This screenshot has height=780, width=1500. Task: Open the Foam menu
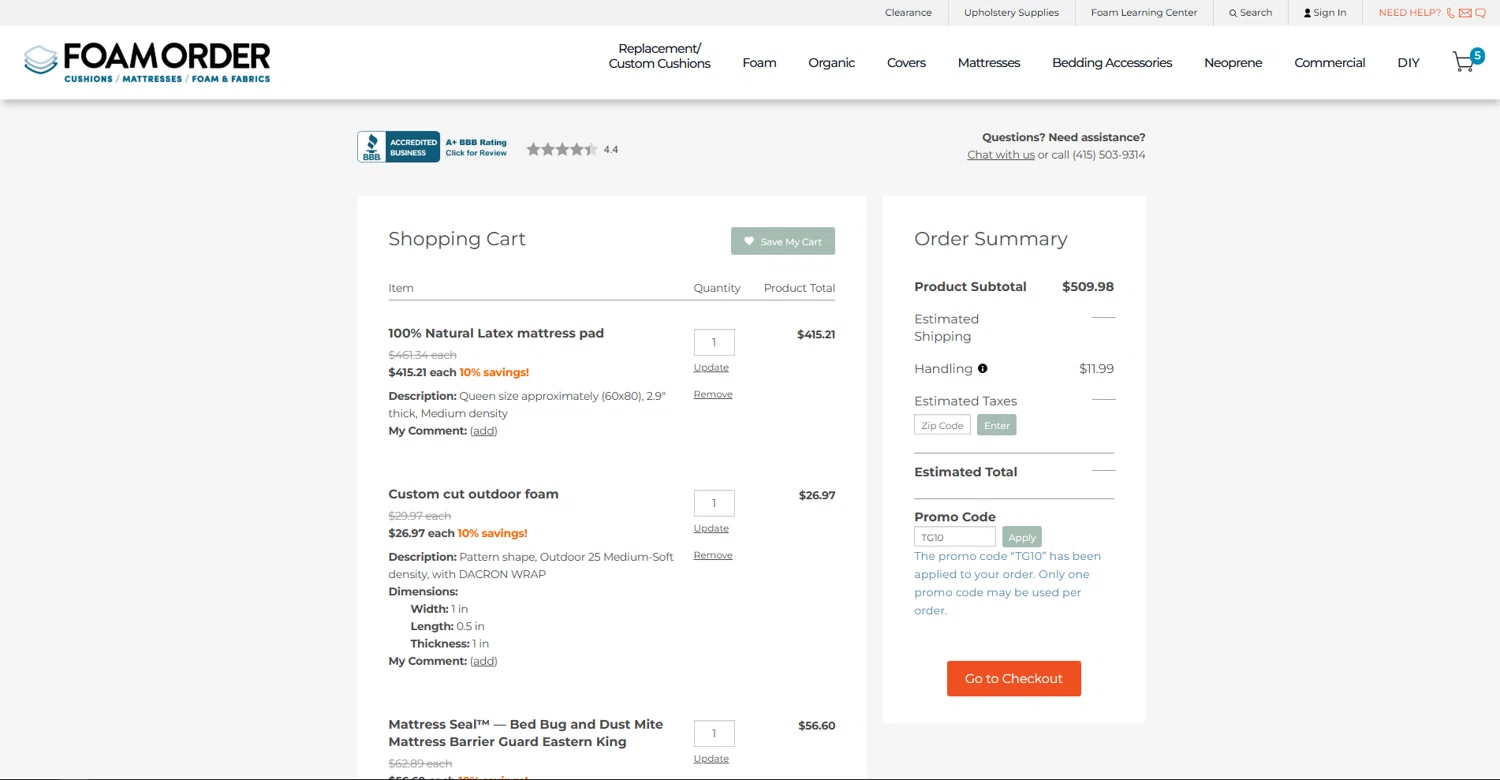pyautogui.click(x=759, y=62)
